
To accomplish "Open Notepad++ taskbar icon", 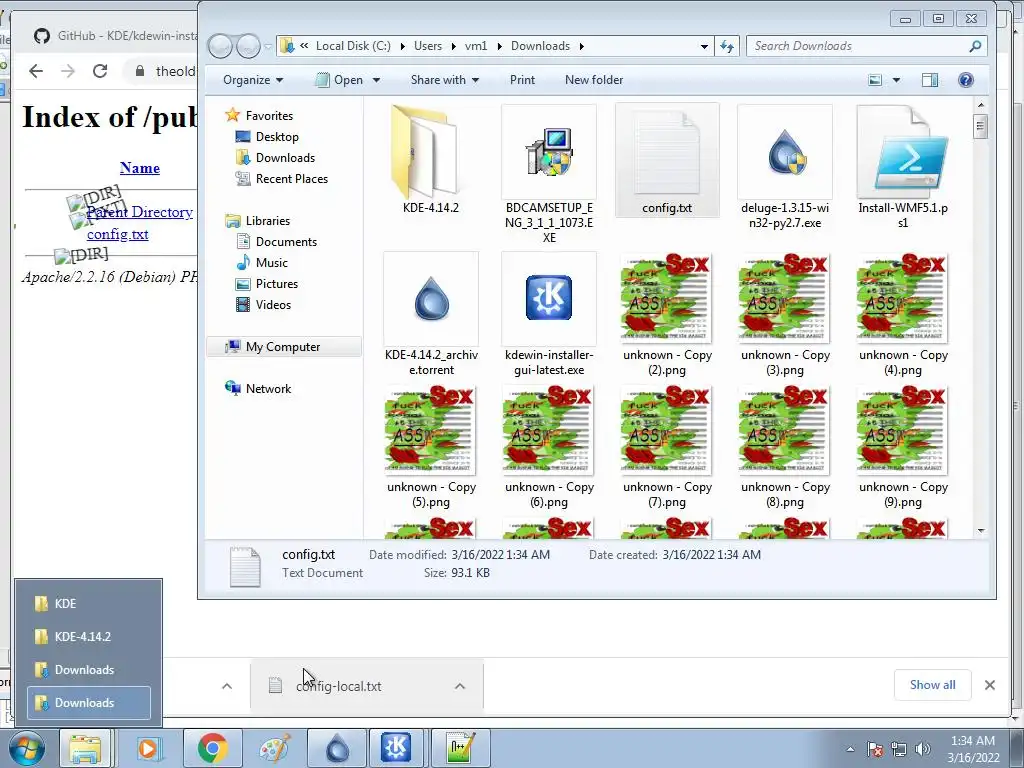I will (x=460, y=748).
